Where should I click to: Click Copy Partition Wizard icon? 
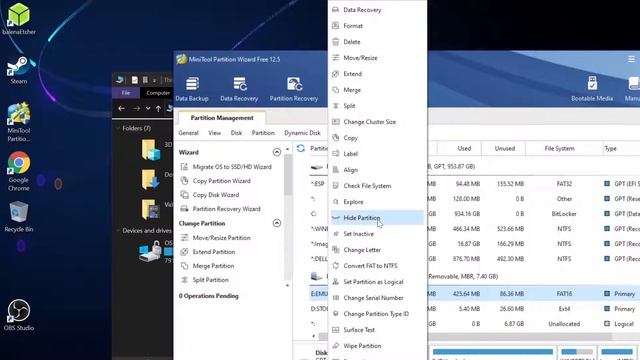click(x=184, y=180)
